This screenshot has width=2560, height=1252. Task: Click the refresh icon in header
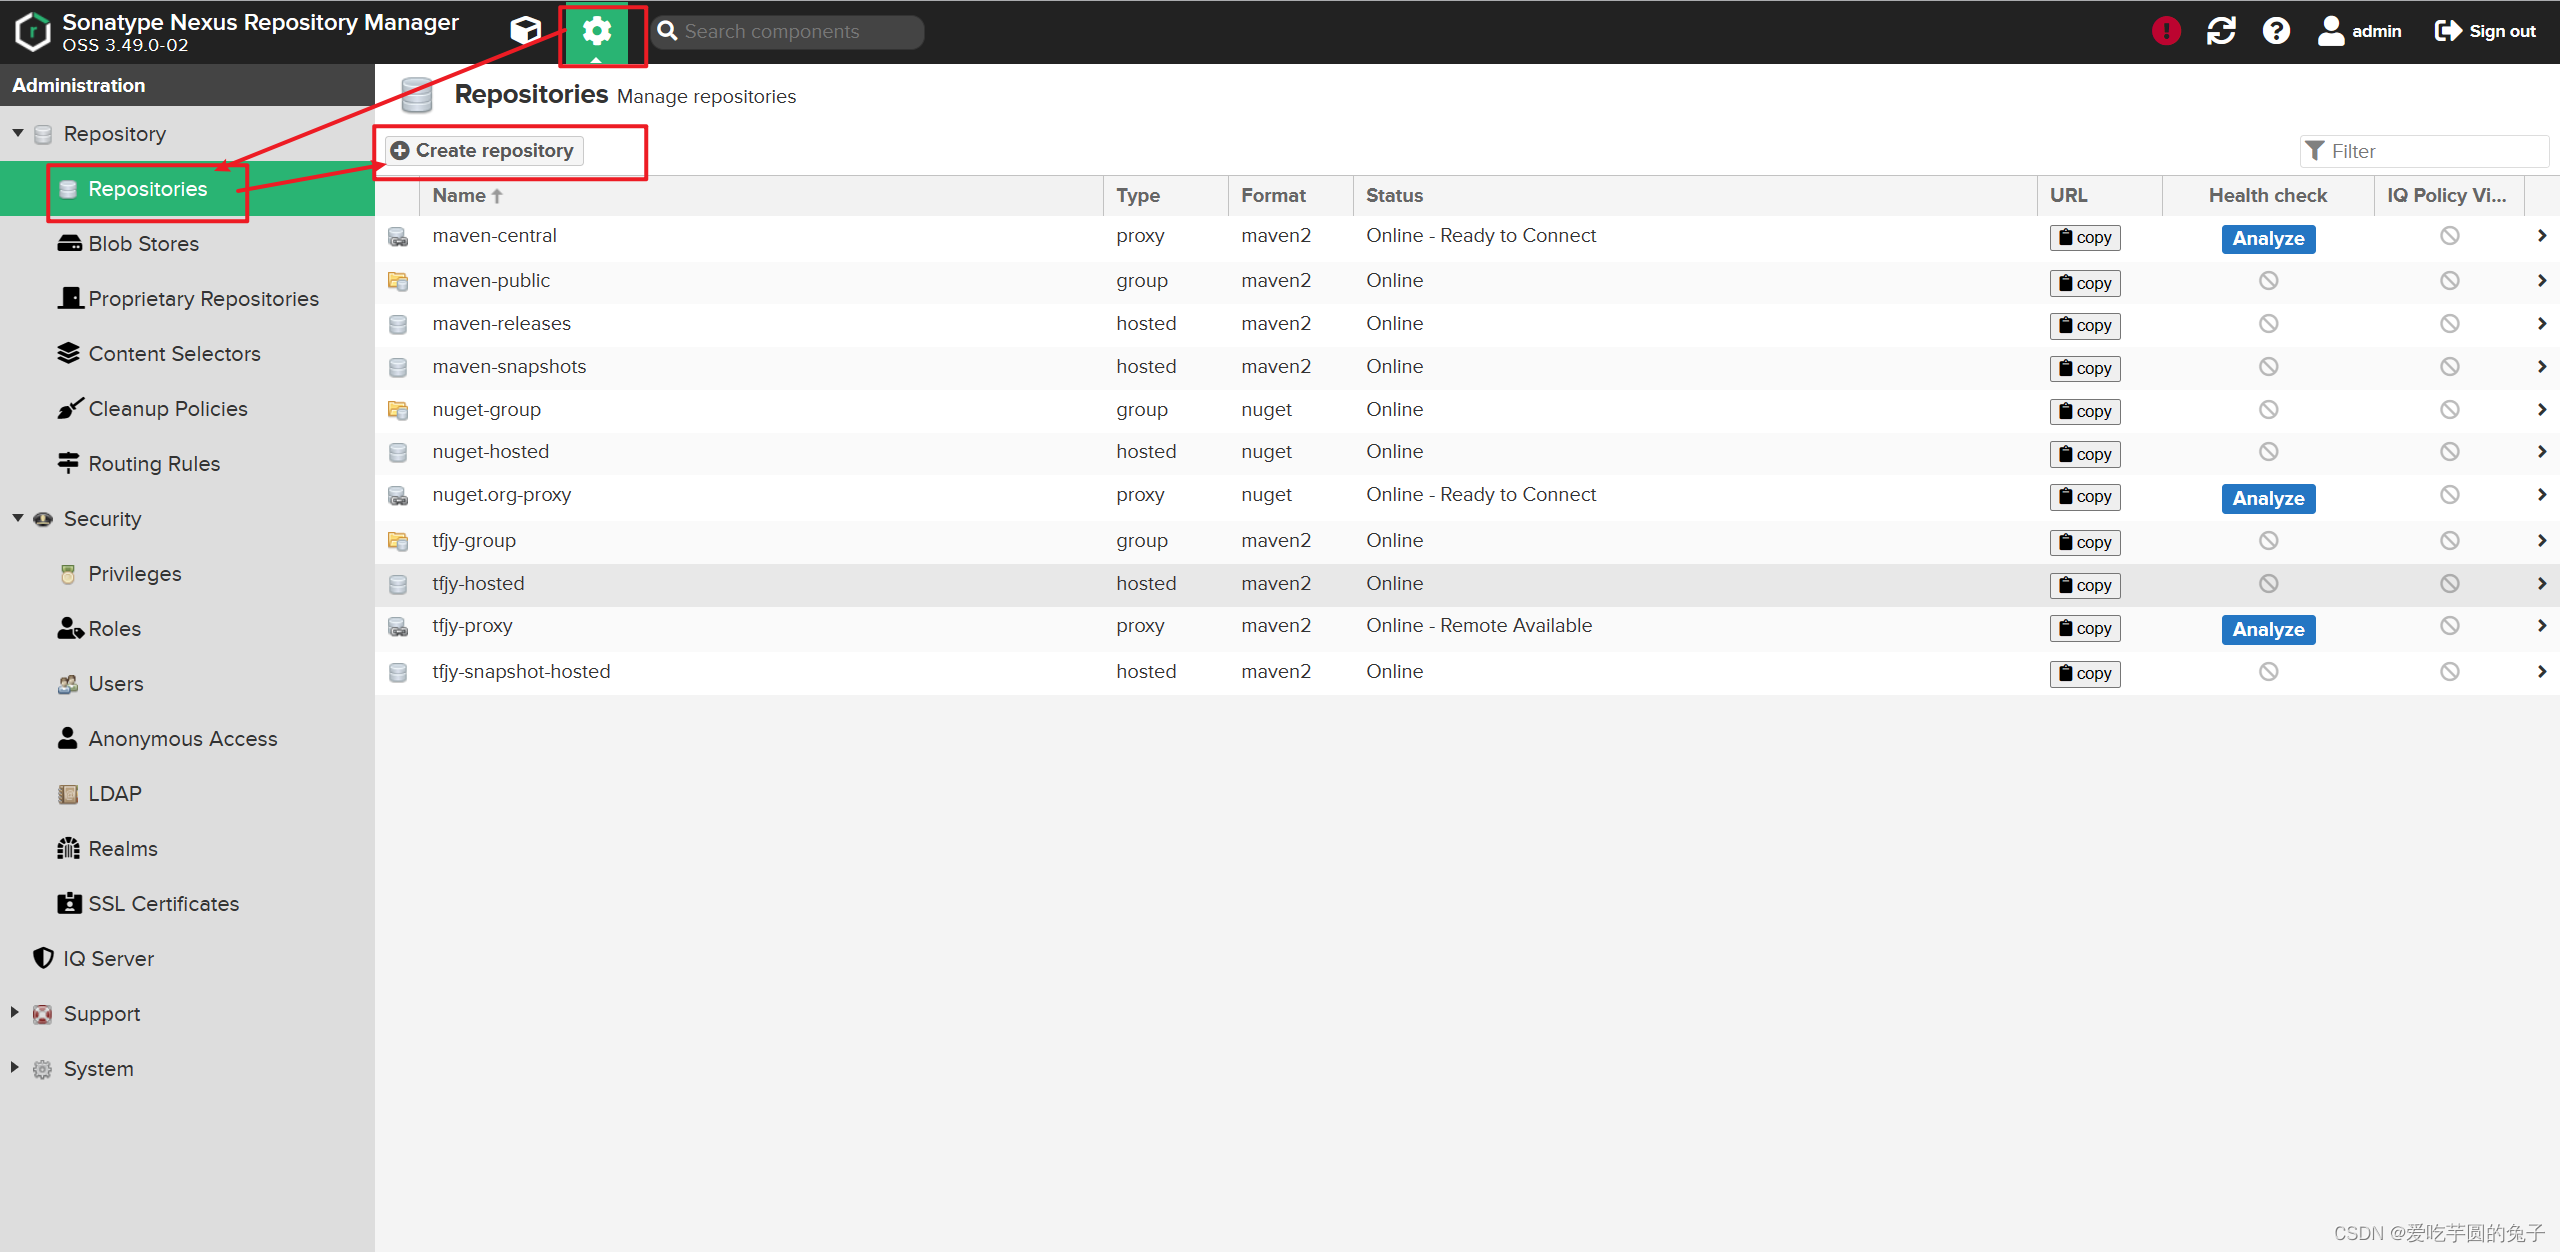click(x=2221, y=31)
